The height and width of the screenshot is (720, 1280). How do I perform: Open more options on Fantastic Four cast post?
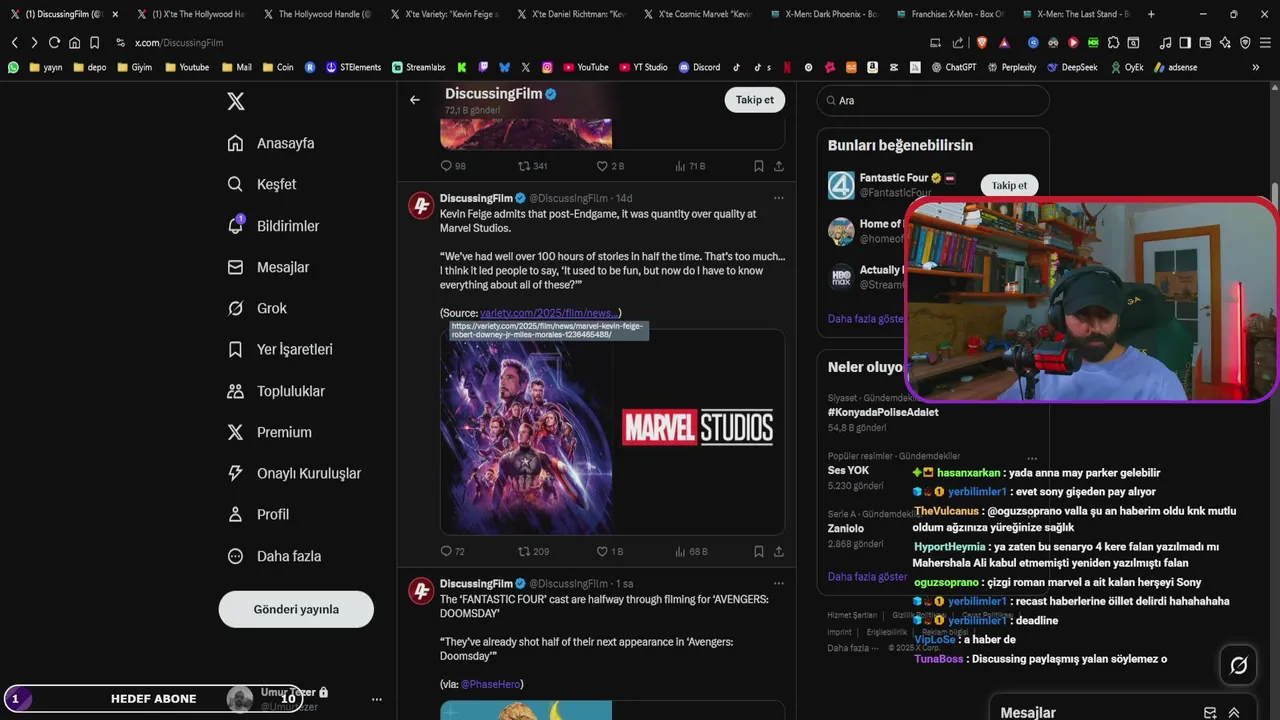coord(778,583)
